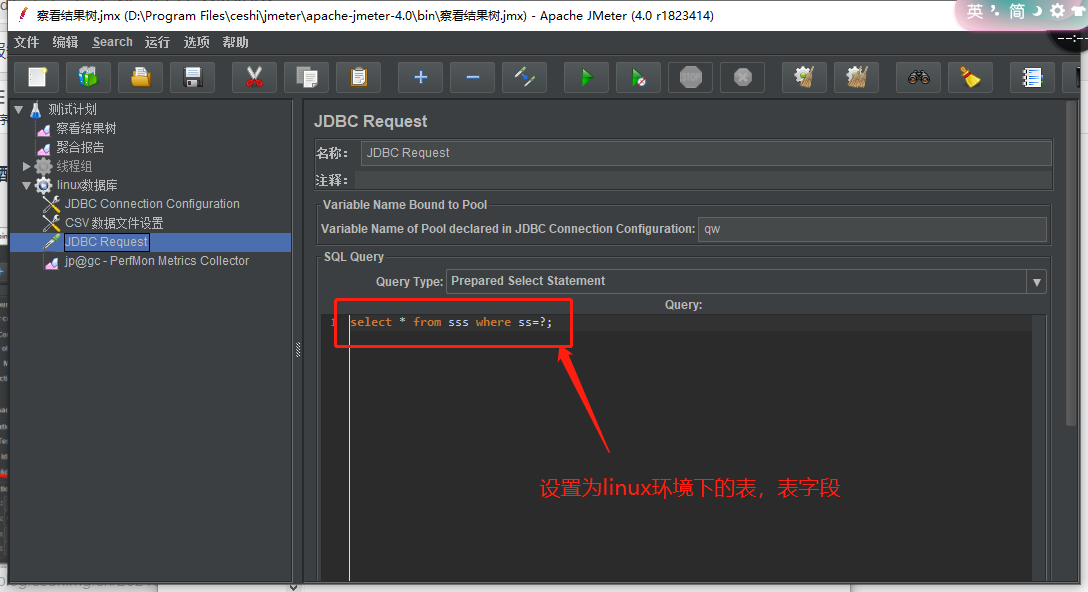The image size is (1088, 592).
Task: Click the Stop test toolbar icon
Action: (x=690, y=77)
